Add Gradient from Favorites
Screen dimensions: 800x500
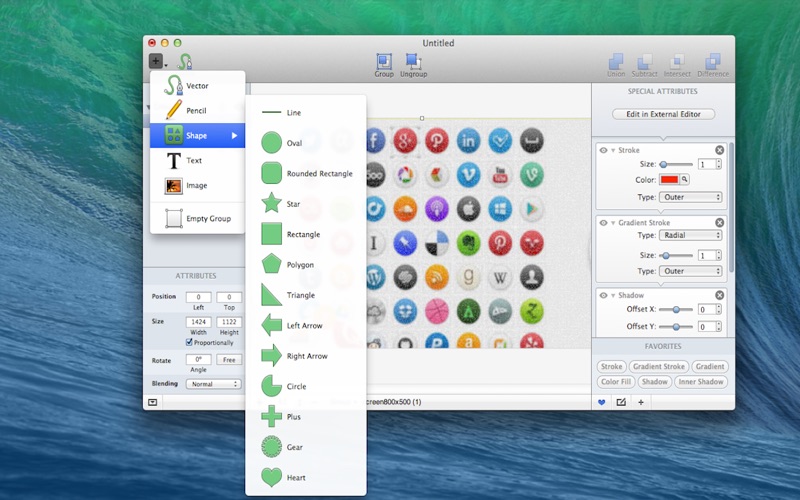tap(710, 366)
